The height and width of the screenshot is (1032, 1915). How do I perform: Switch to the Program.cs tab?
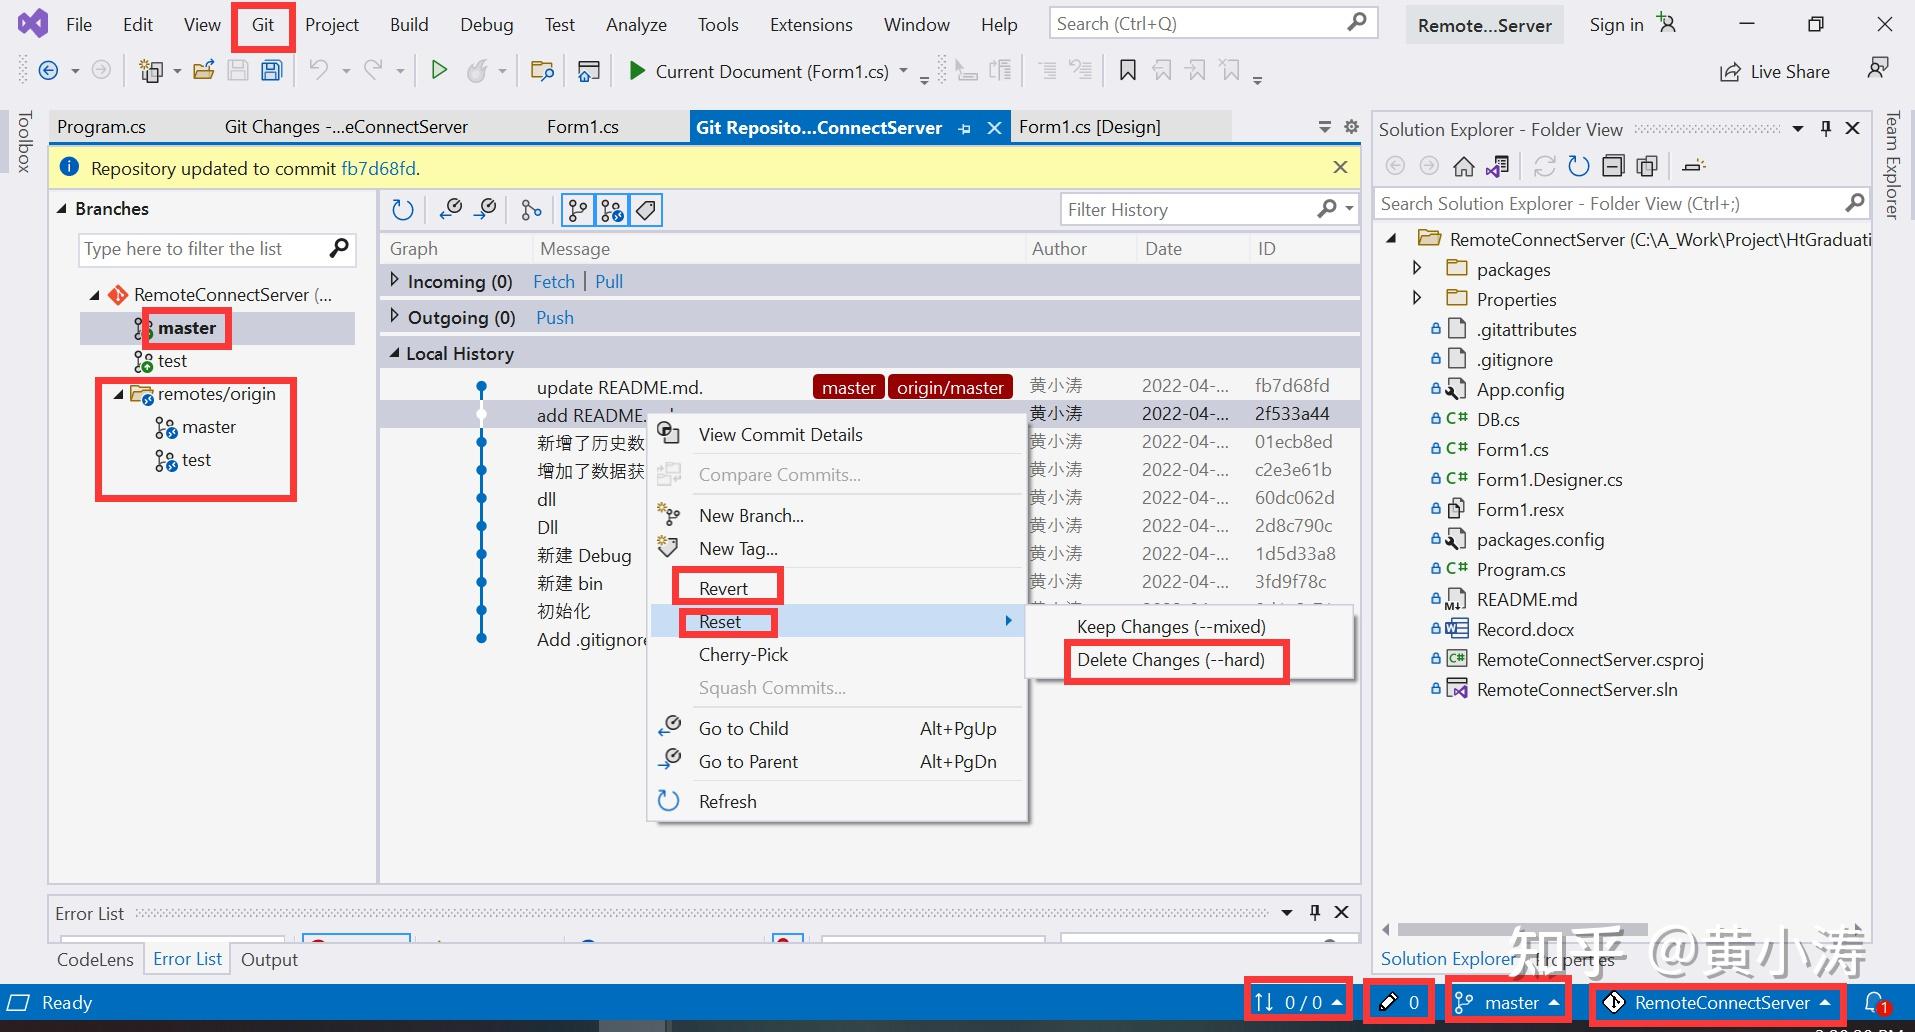pyautogui.click(x=101, y=127)
